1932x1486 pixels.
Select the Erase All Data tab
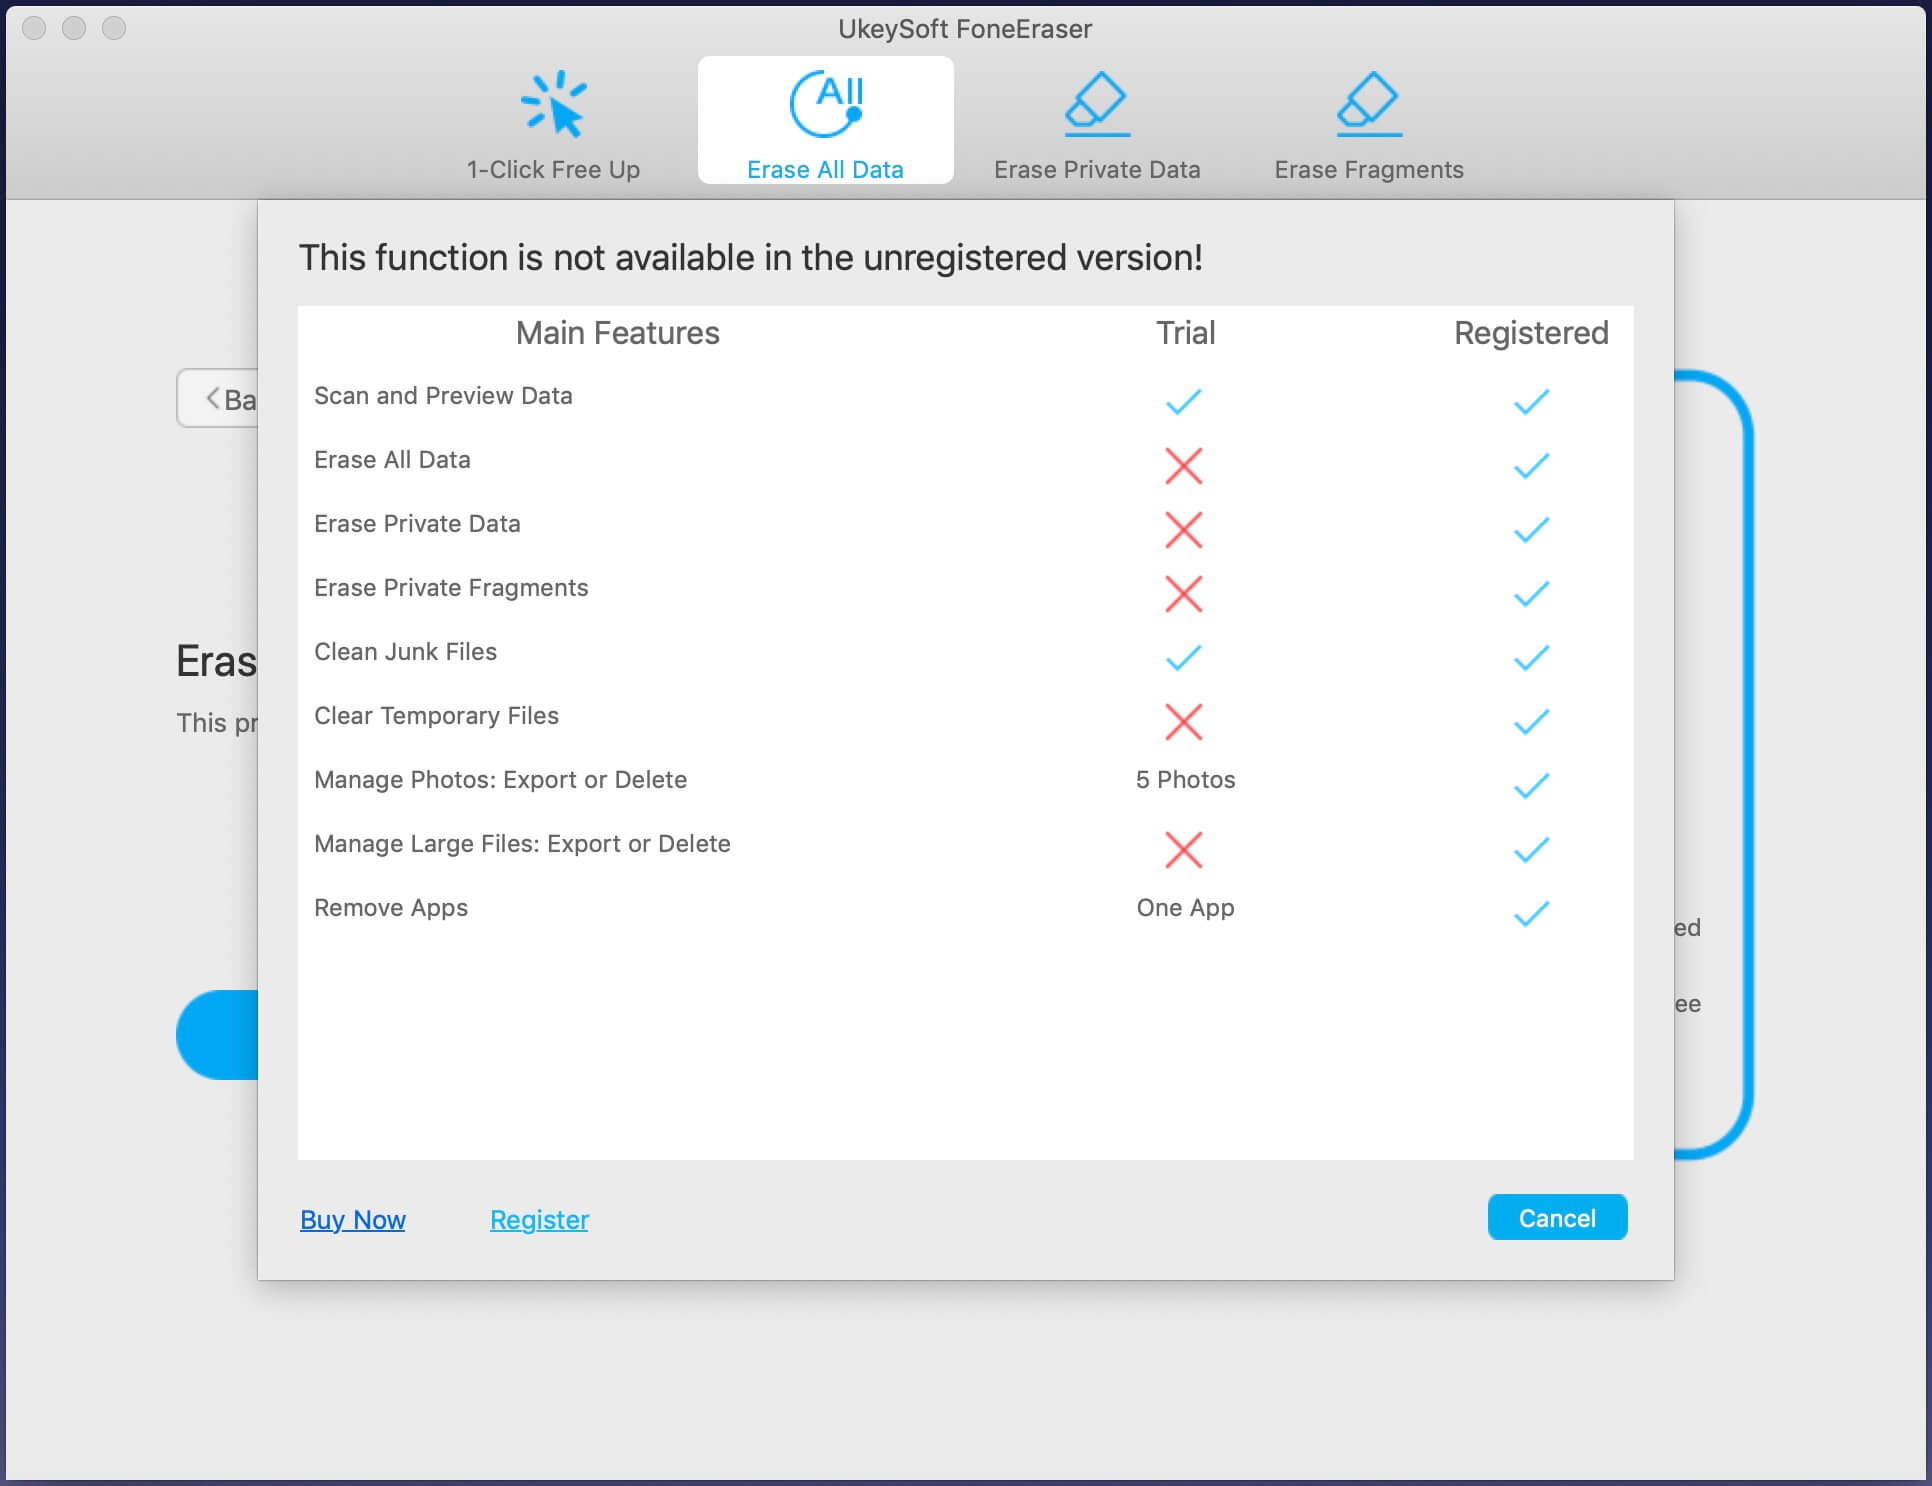826,125
